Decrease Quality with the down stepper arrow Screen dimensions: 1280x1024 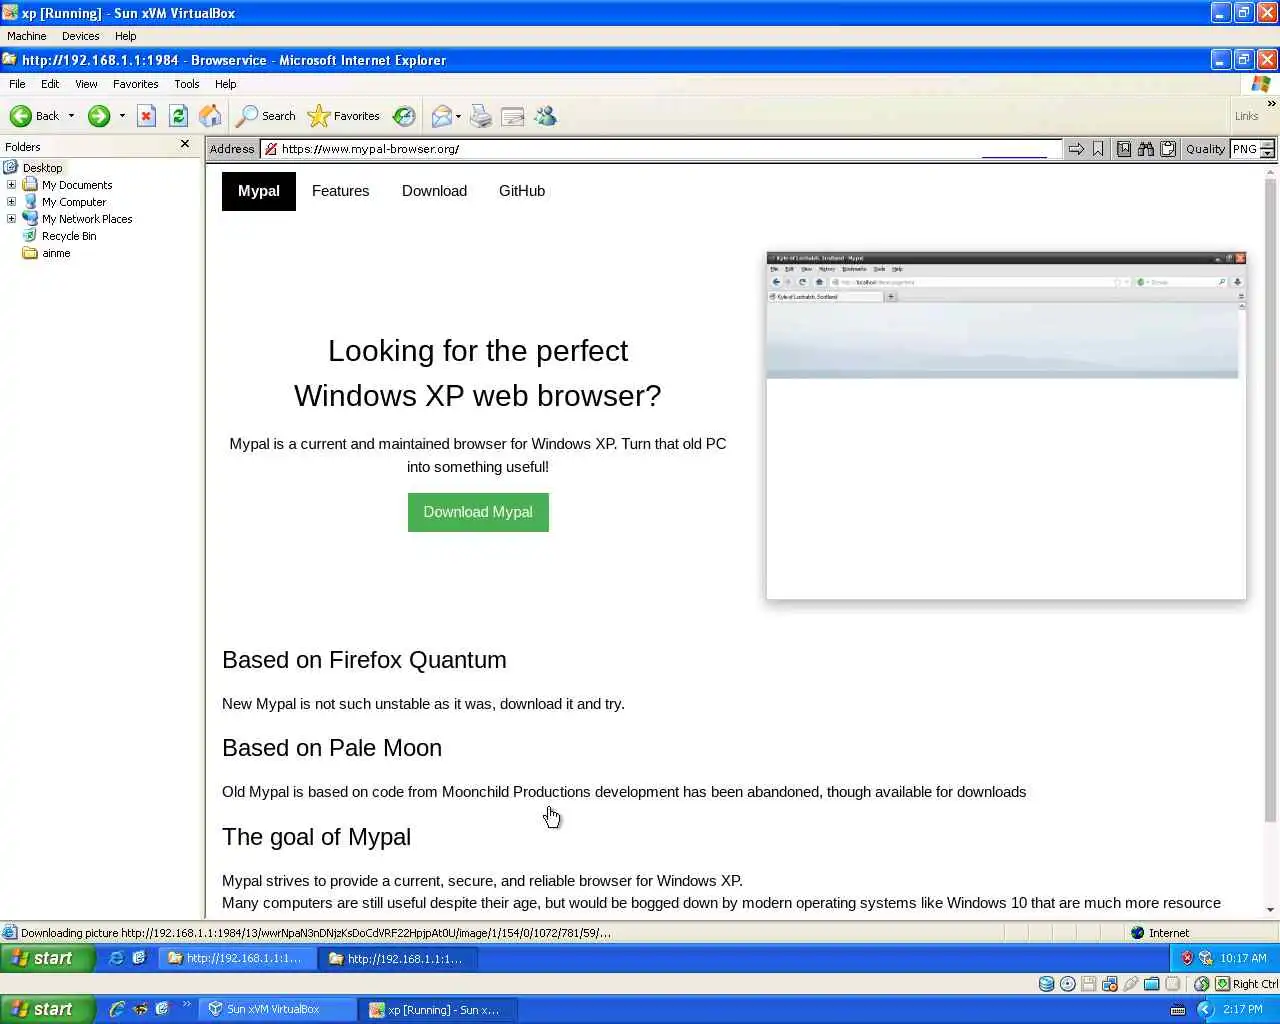[1267, 154]
